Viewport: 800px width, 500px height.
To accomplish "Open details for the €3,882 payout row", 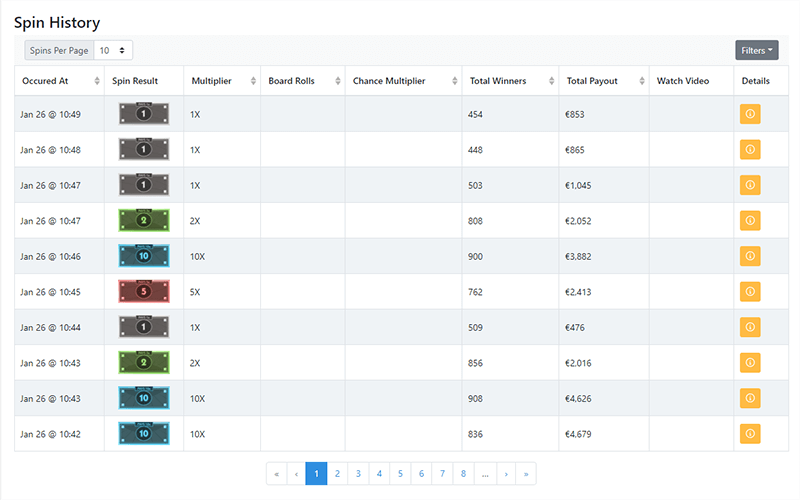I will coord(750,256).
